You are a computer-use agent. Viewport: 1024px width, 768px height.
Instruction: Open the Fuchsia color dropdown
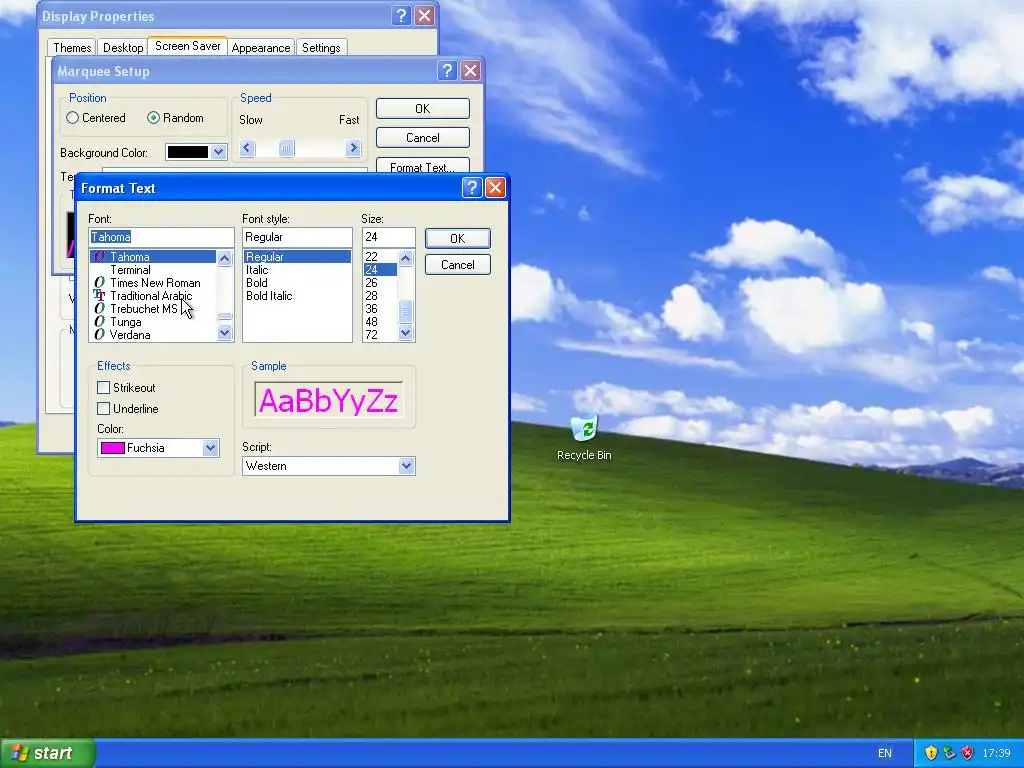click(210, 448)
